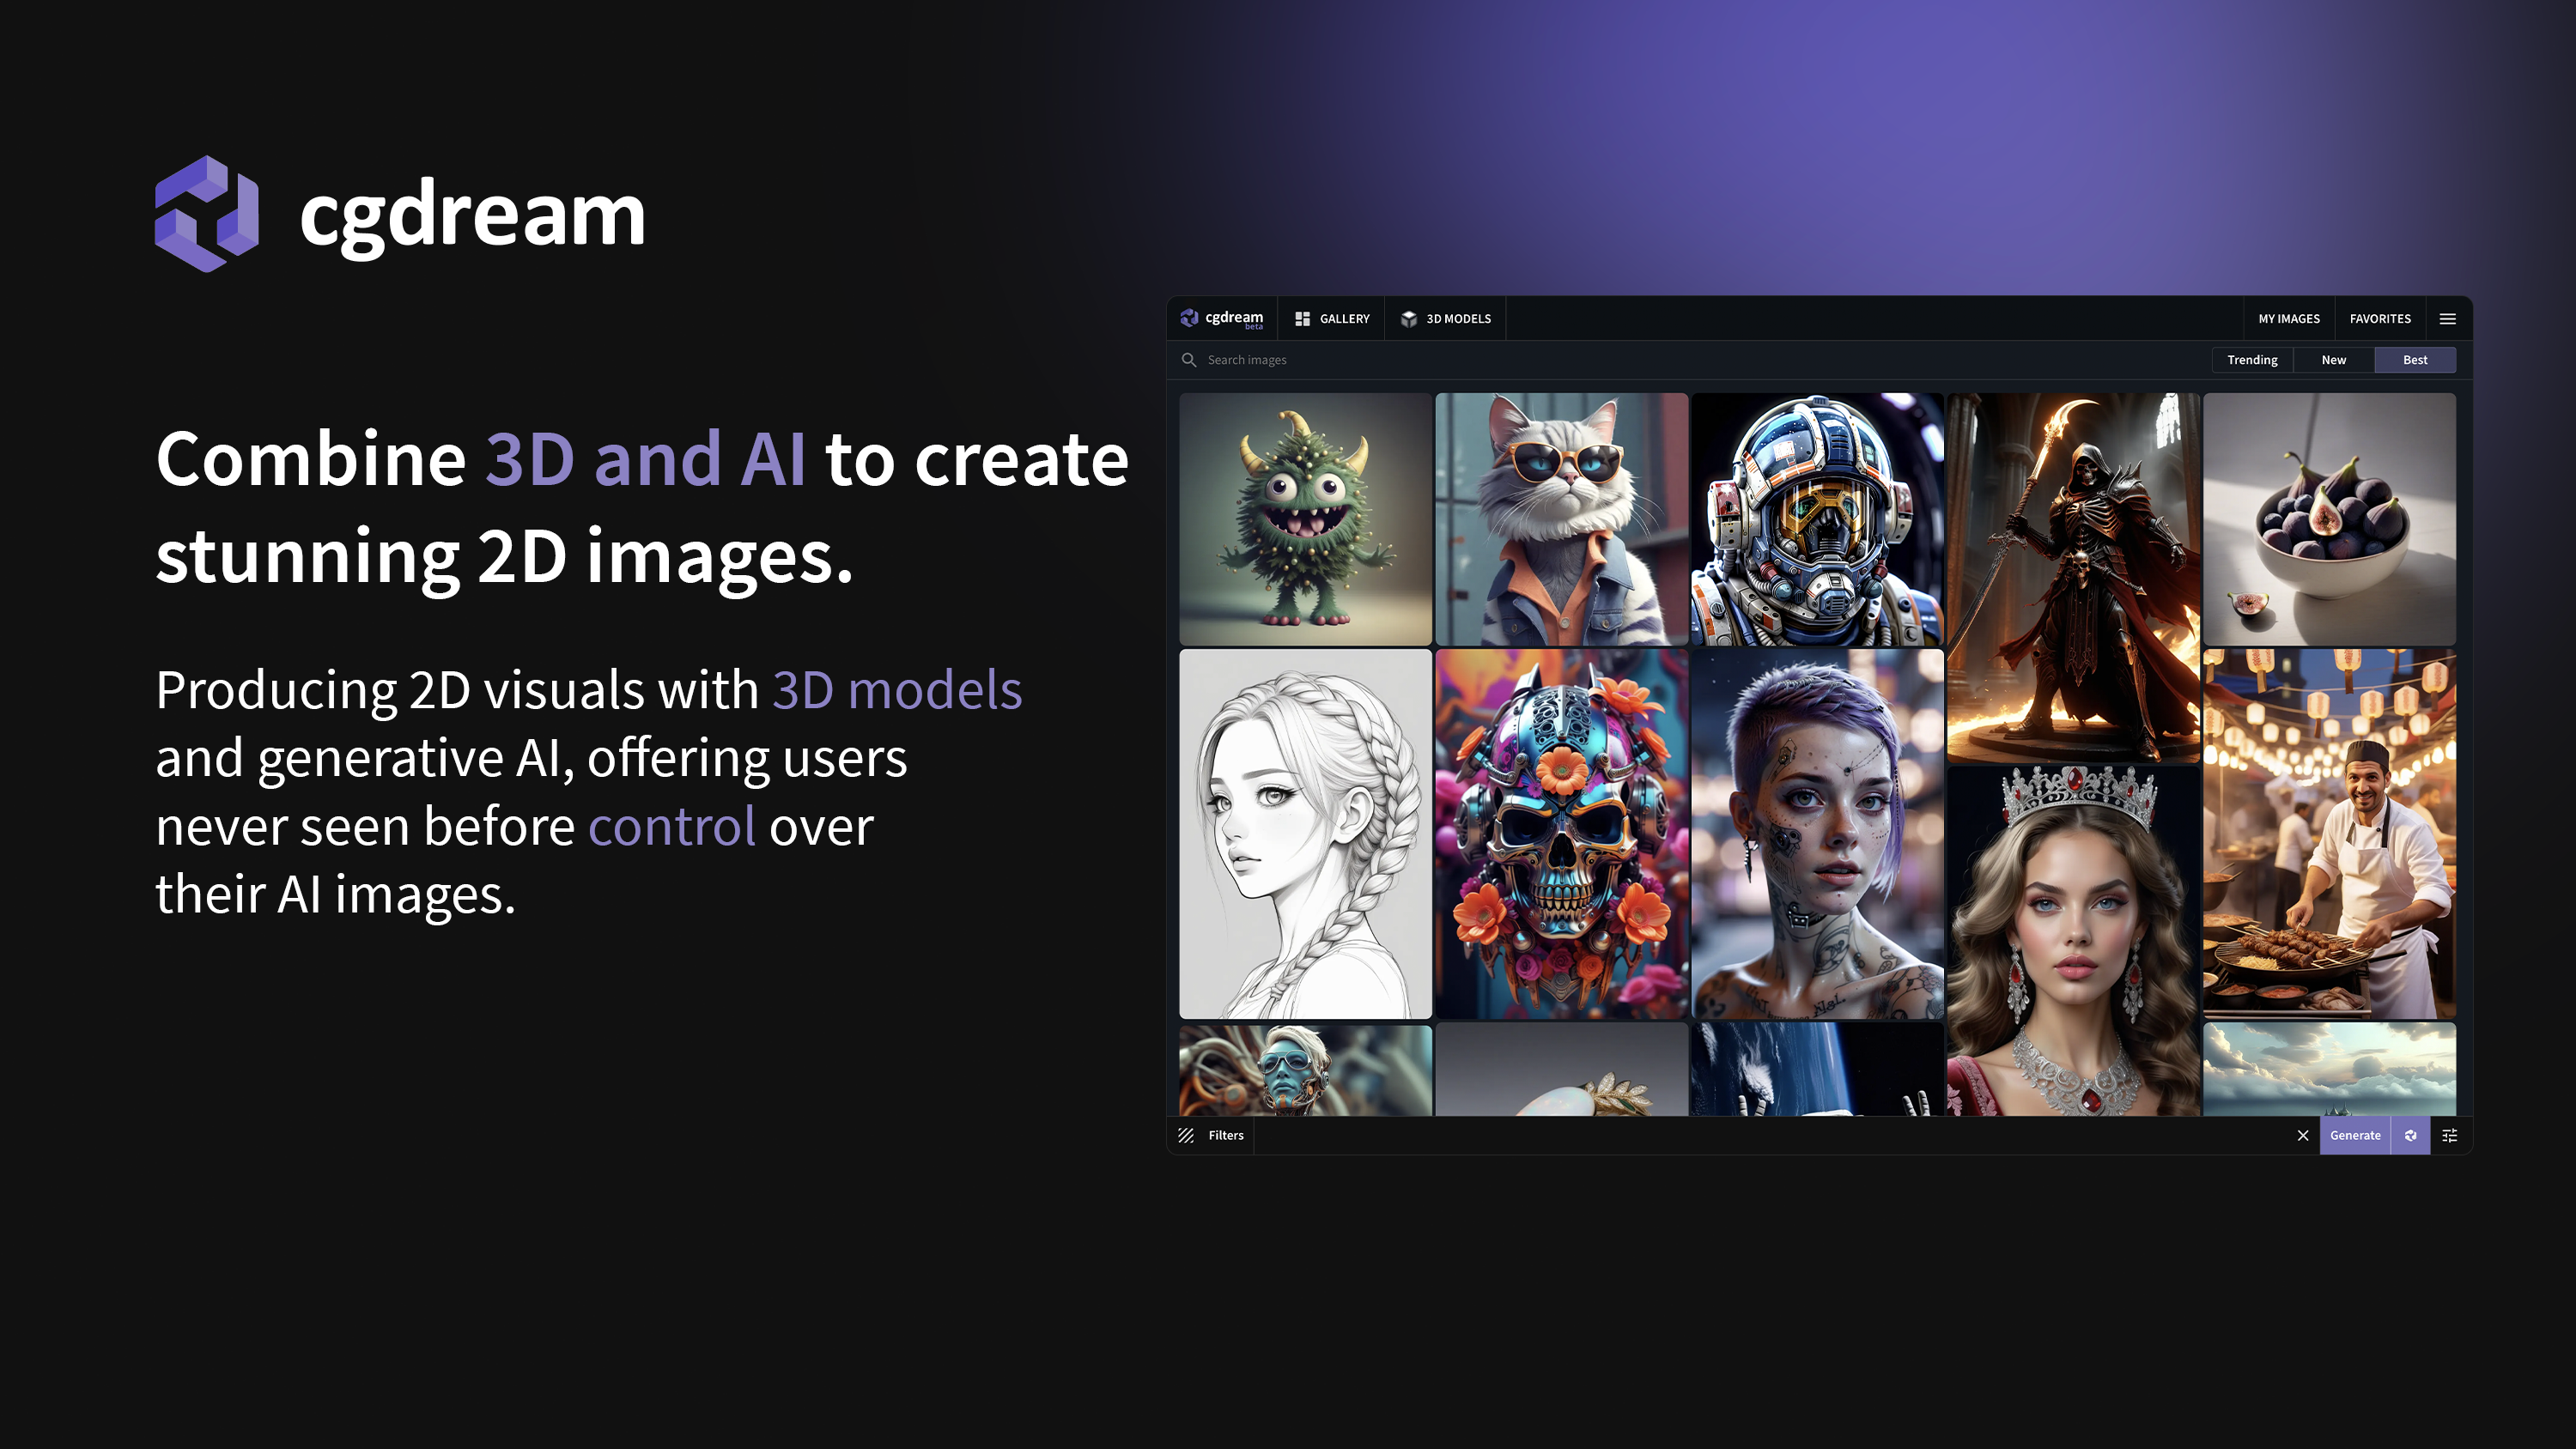The image size is (2576, 1449).
Task: Go to Favorites tab
Action: pyautogui.click(x=2379, y=318)
